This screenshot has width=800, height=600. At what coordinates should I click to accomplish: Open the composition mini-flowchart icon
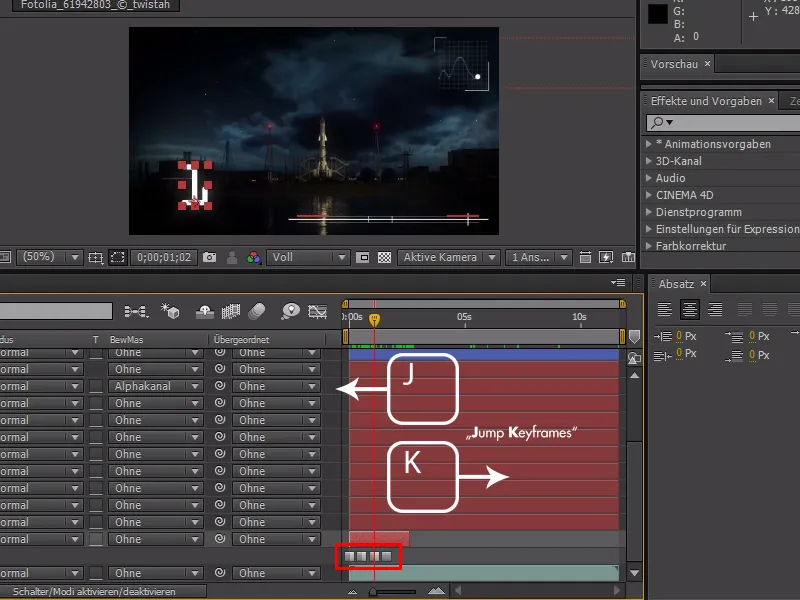136,311
